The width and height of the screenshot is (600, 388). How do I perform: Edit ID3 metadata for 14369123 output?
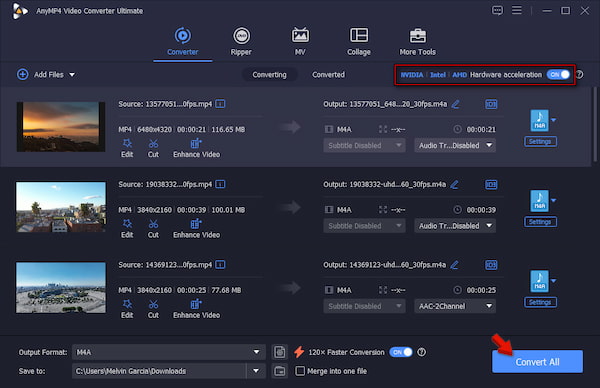tap(491, 265)
